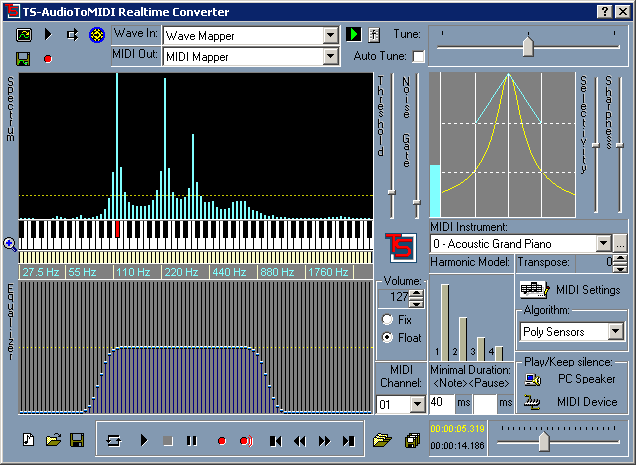The height and width of the screenshot is (465, 636).
Task: Enable the Auto Tune checkbox
Action: pyautogui.click(x=418, y=57)
